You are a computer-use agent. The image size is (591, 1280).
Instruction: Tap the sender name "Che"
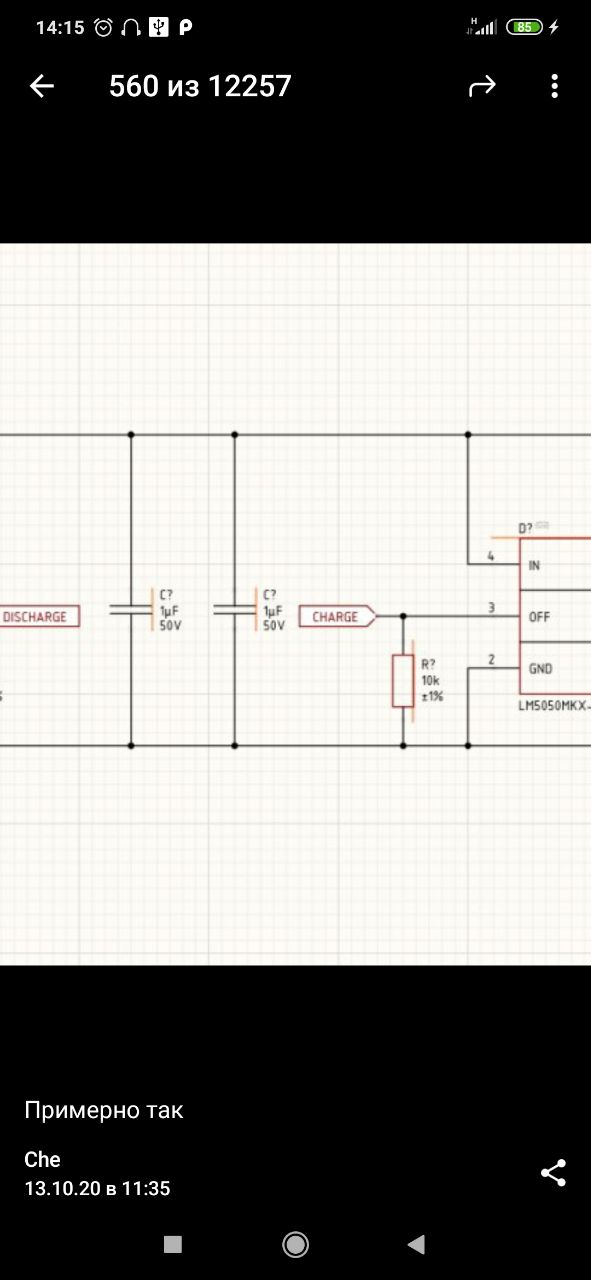coord(42,1159)
